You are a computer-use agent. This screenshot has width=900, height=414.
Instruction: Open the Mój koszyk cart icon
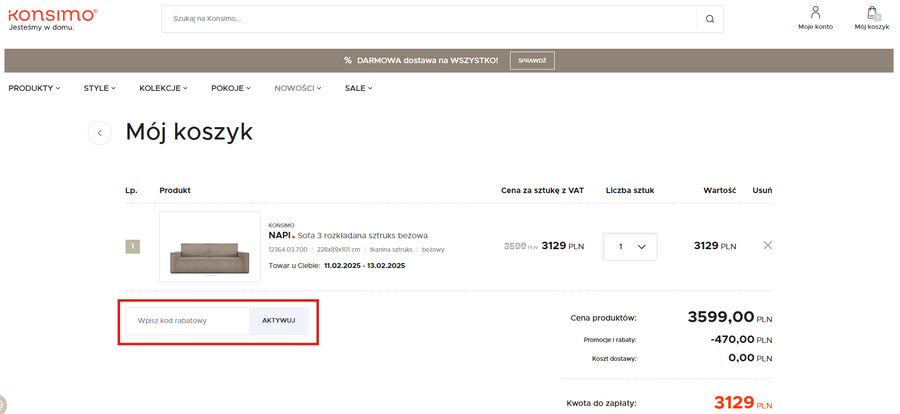871,17
